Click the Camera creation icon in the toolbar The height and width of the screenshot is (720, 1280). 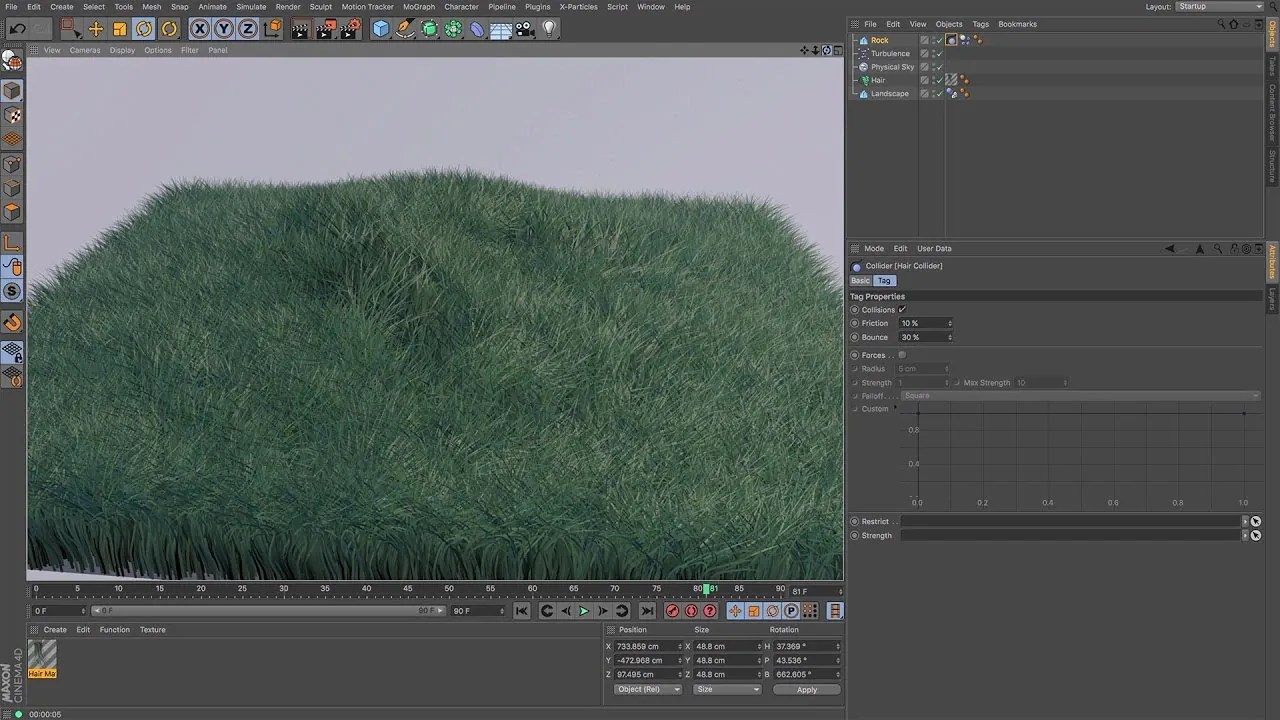[524, 29]
